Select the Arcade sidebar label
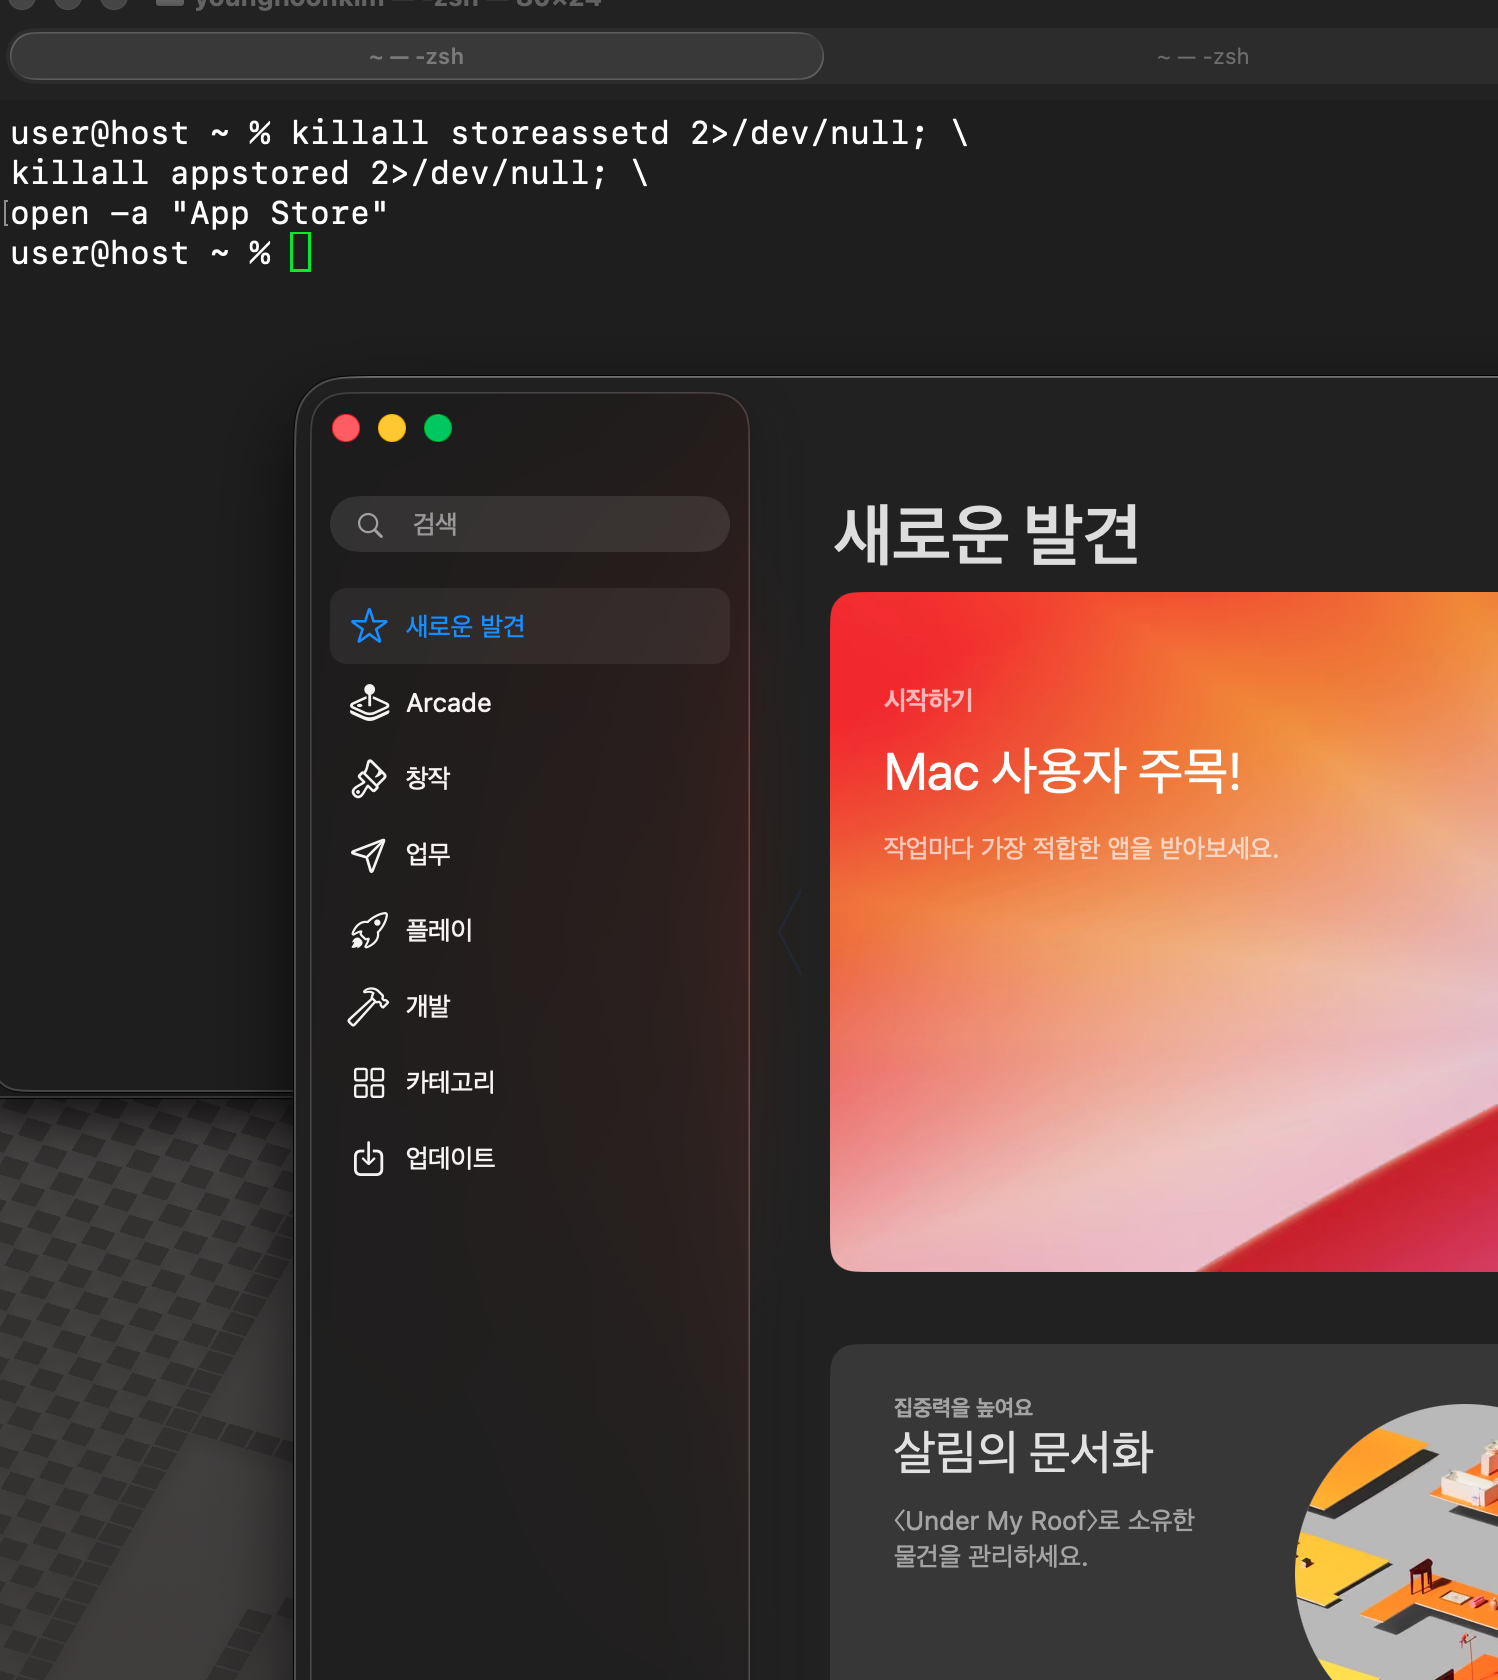The image size is (1498, 1680). [x=448, y=703]
